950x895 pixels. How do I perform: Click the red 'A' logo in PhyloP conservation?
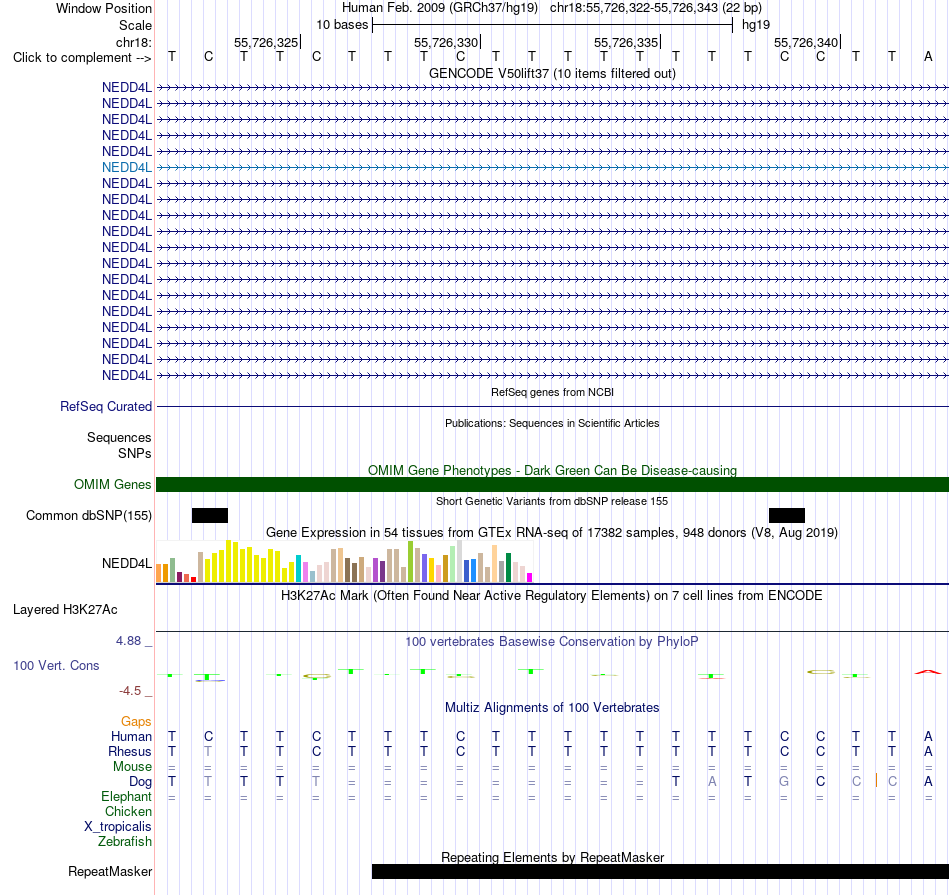pos(928,671)
